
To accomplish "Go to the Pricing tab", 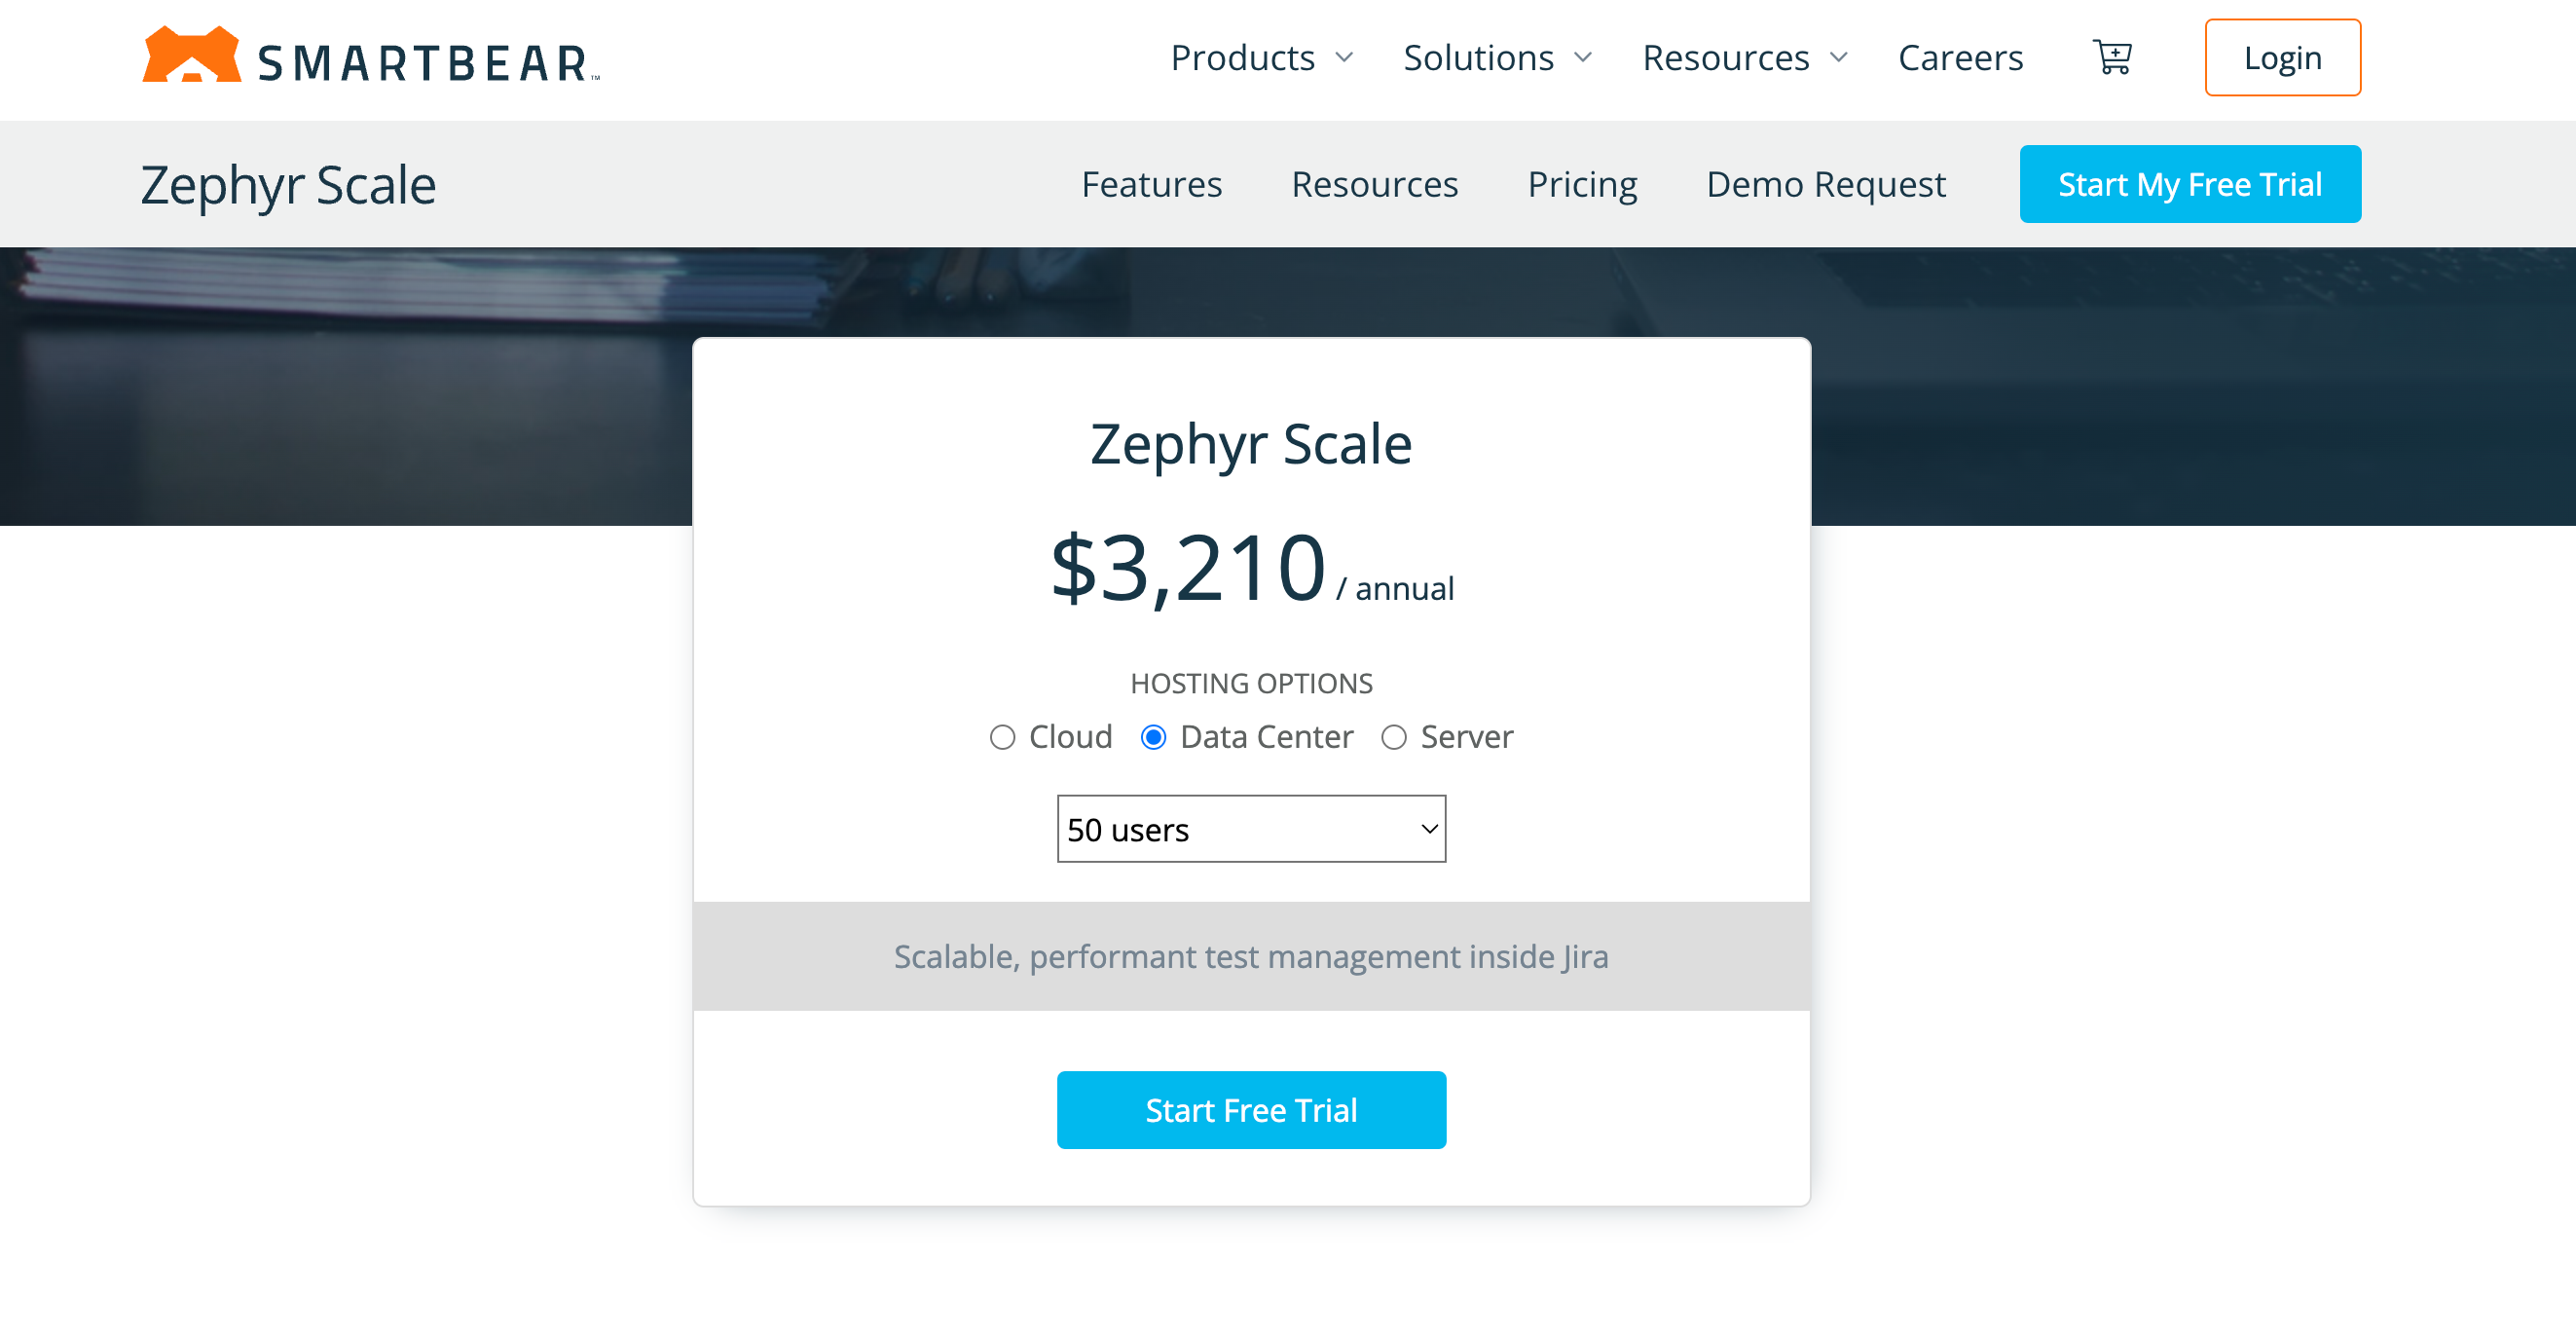I will coord(1582,184).
